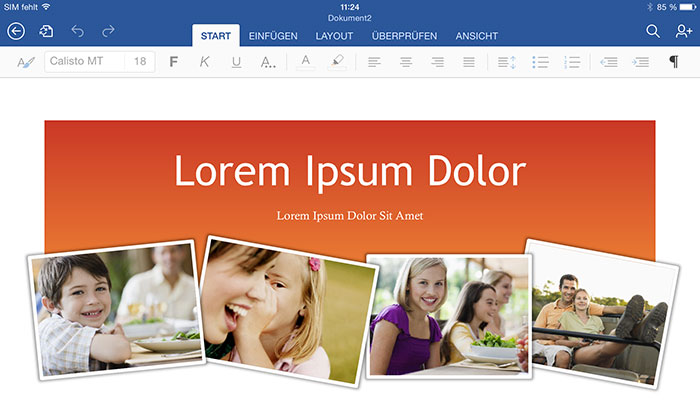Select the girl in purple photo
Image resolution: width=700 pixels, height=408 pixels.
click(x=449, y=316)
